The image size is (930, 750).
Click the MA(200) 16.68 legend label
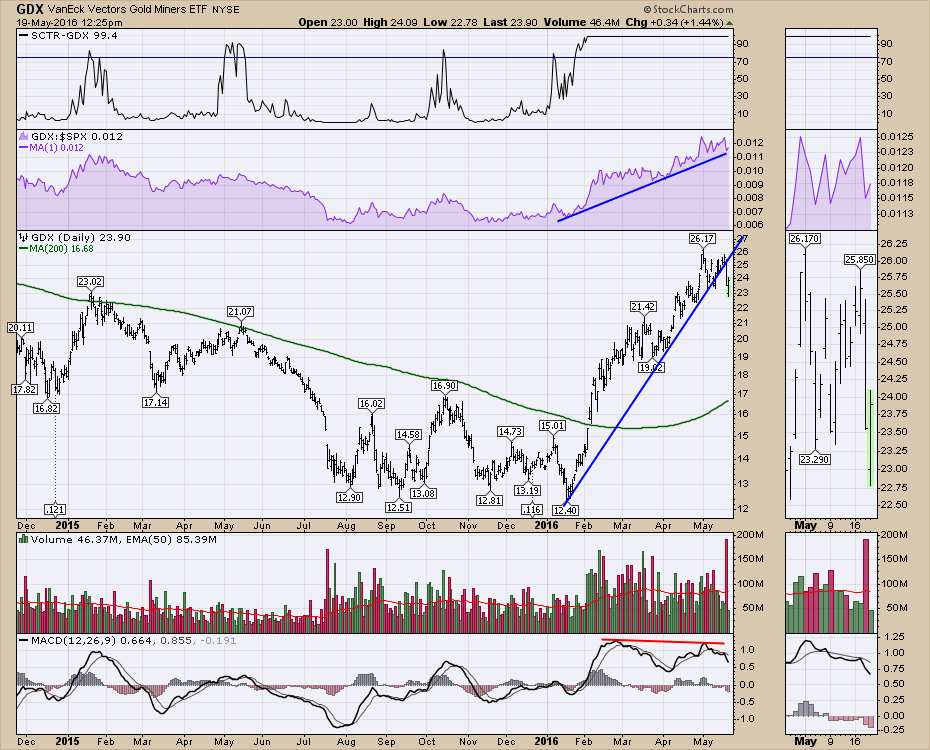[x=62, y=248]
